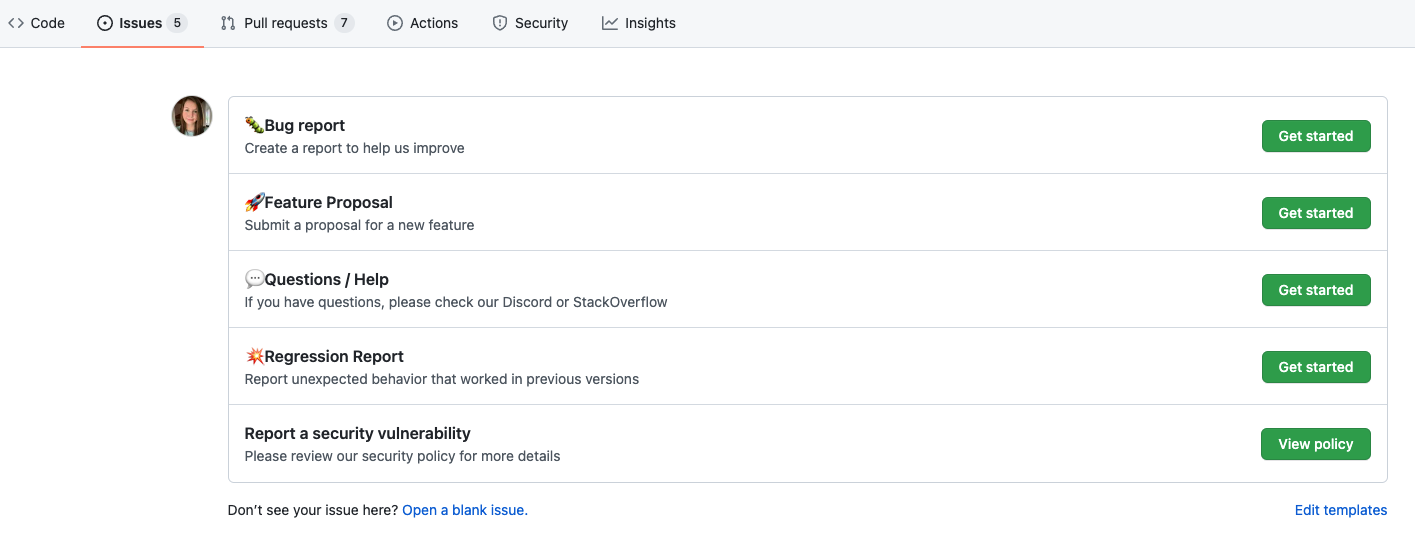Click the Insights graph icon

coord(610,23)
